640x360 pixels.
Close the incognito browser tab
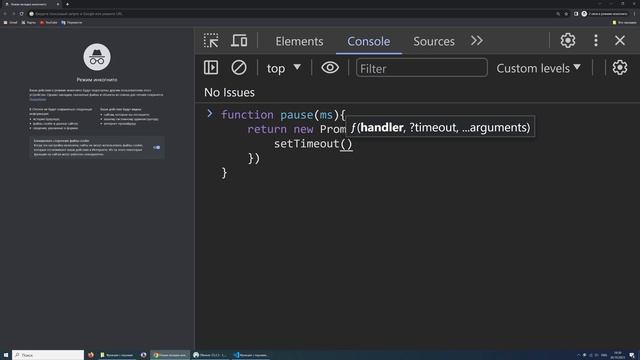pyautogui.click(x=58, y=4)
